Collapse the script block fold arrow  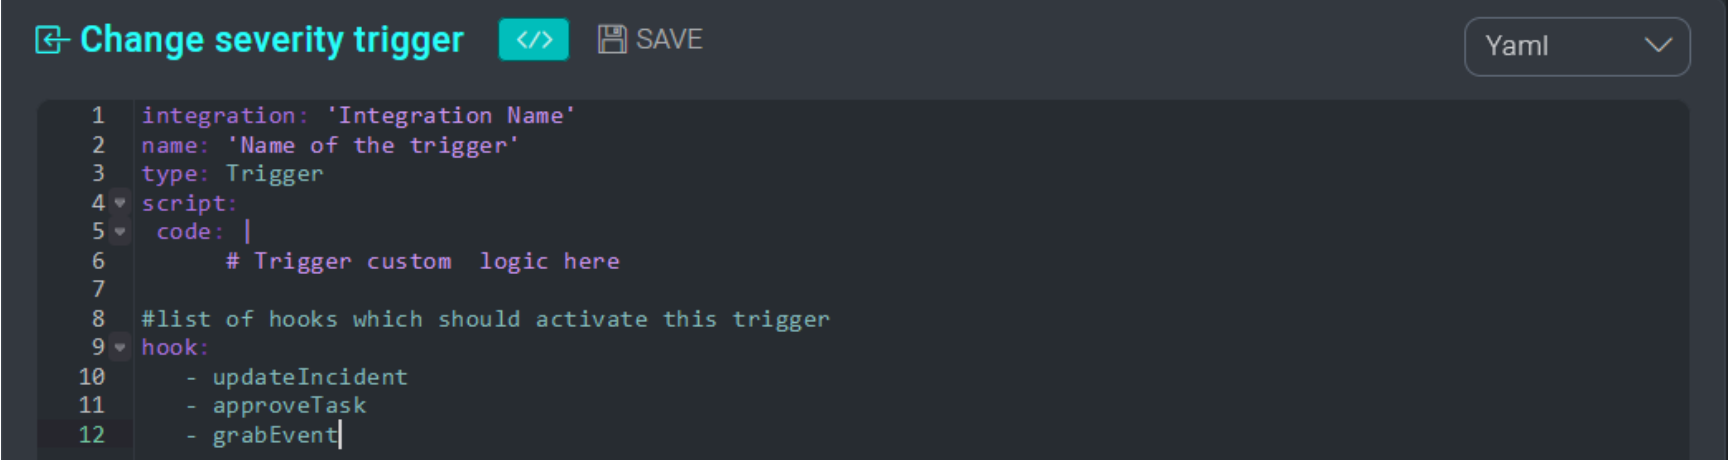[120, 203]
